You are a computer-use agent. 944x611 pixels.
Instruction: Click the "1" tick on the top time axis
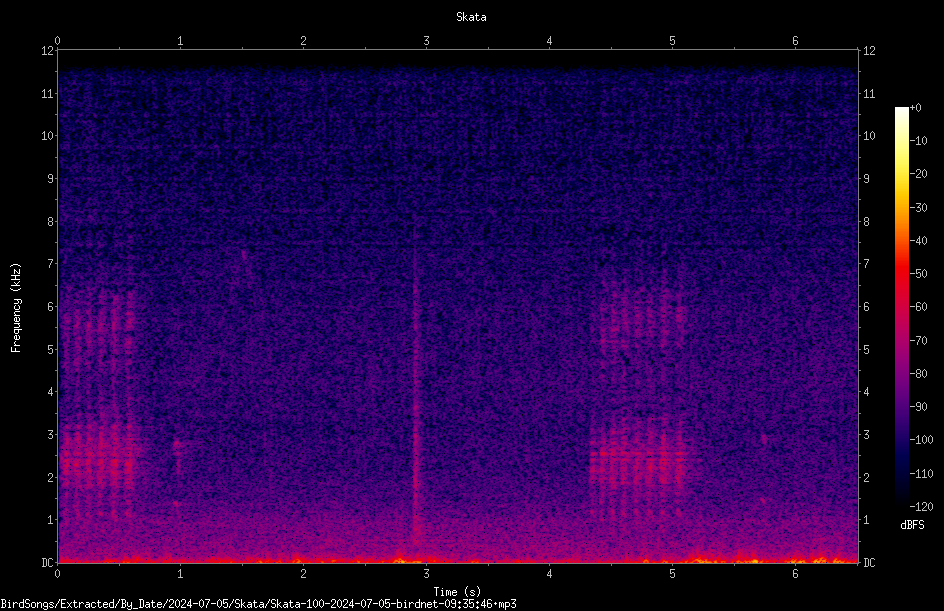[180, 41]
